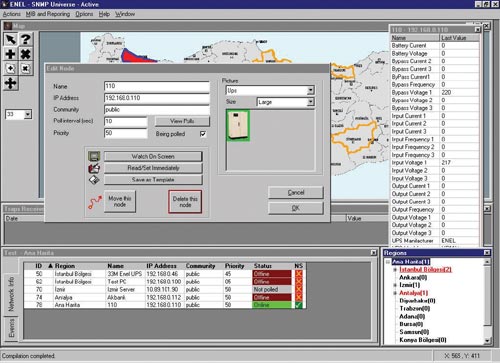Expand the Istanbul Bölgesi tree node
Viewport: 500px width, 363px height.
tap(395, 270)
